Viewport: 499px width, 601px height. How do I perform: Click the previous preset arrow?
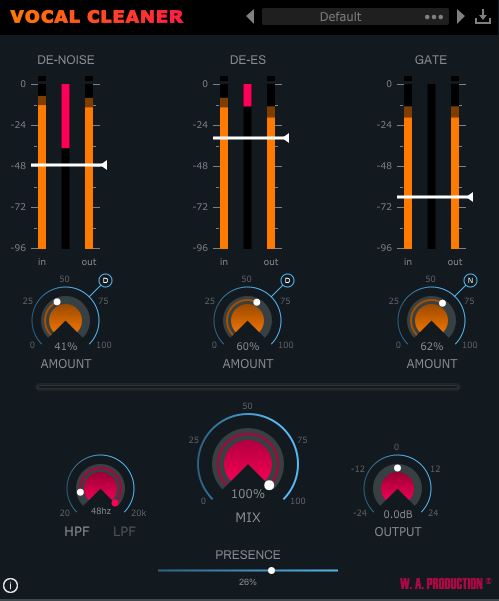250,17
